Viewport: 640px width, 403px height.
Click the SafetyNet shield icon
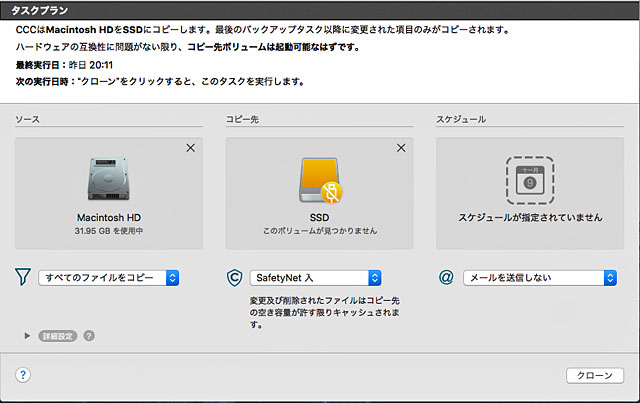pos(235,278)
